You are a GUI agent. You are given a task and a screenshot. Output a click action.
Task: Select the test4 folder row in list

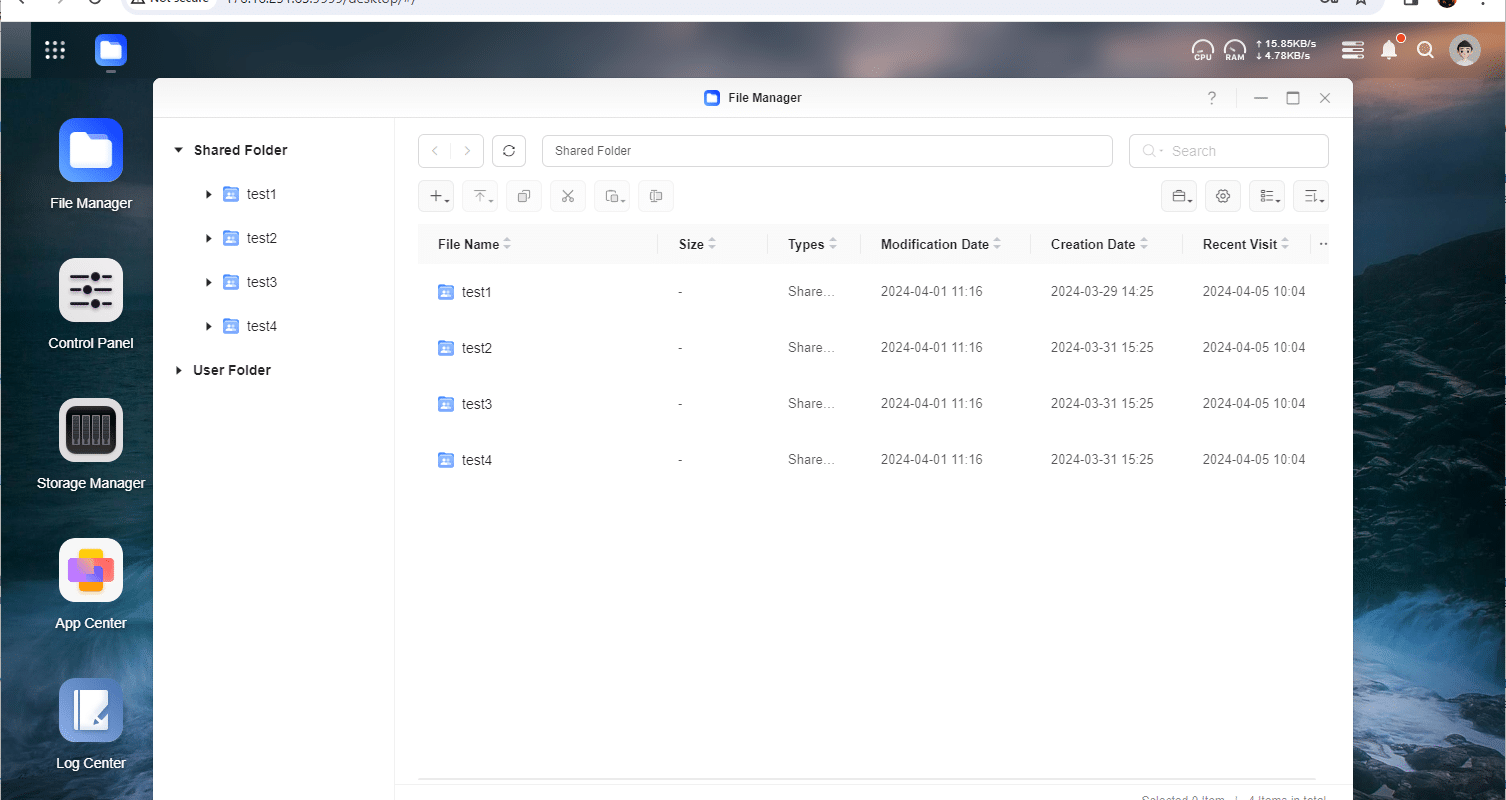coord(873,460)
